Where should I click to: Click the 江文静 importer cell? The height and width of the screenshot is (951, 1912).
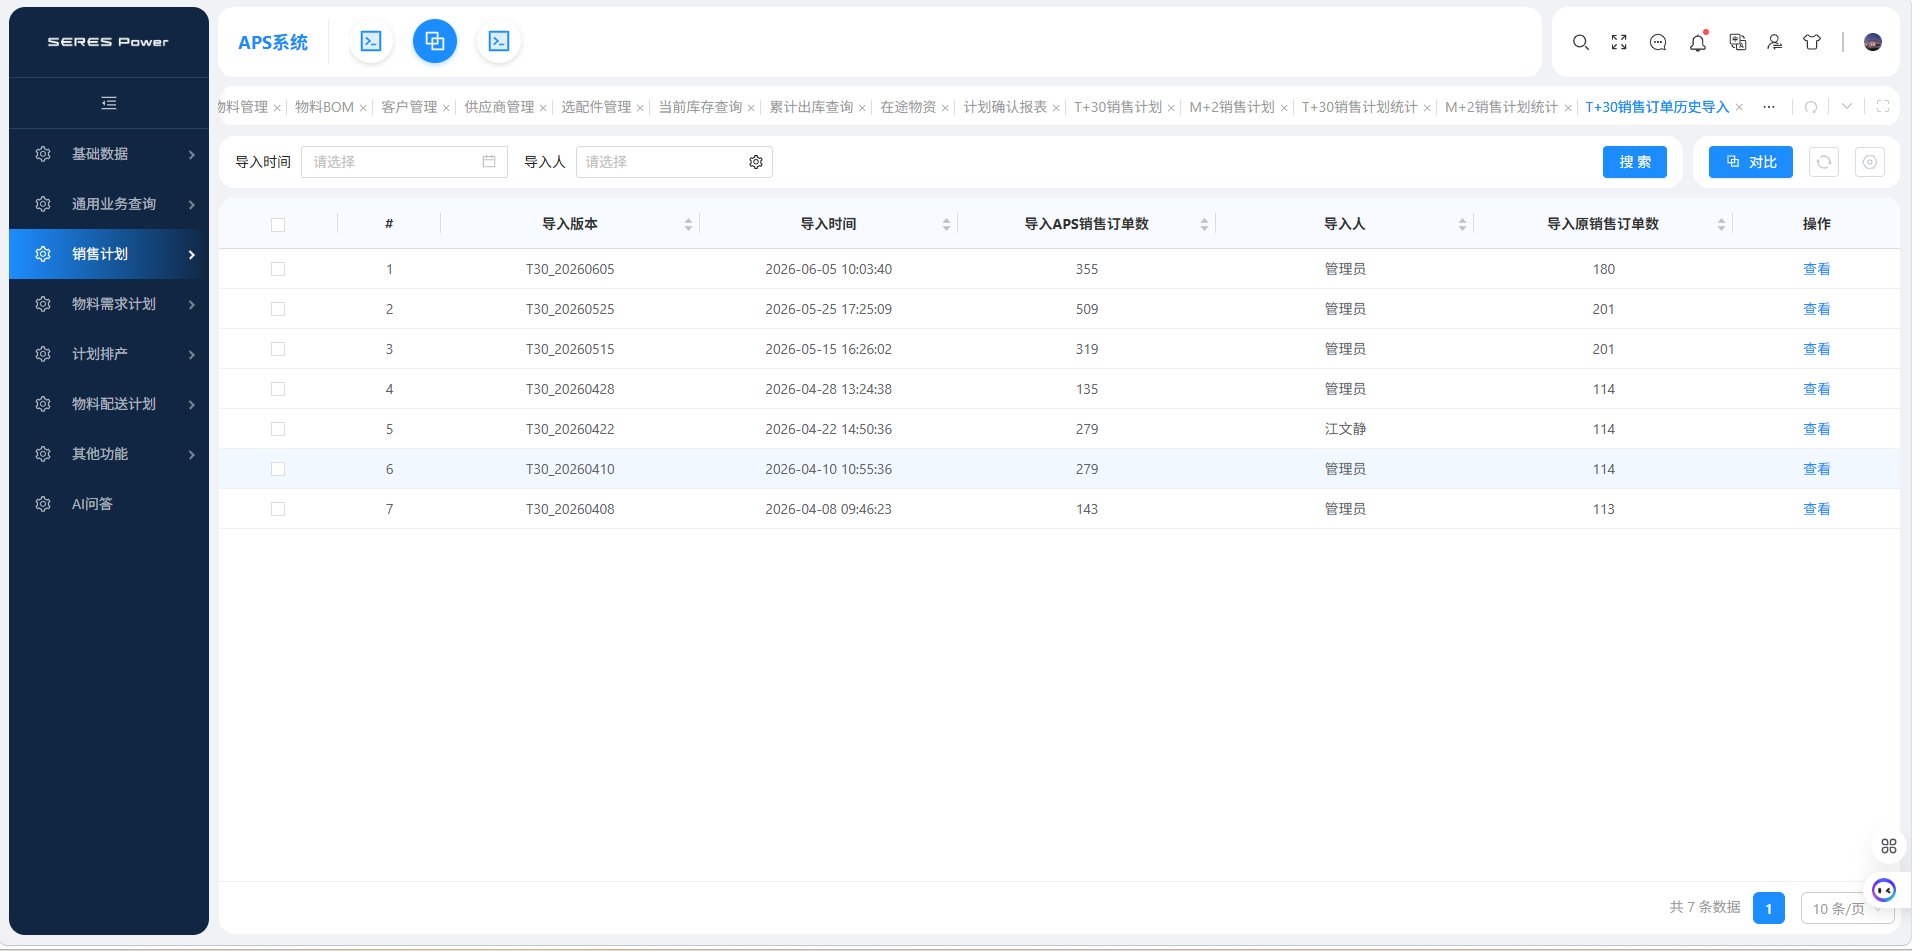click(1345, 429)
